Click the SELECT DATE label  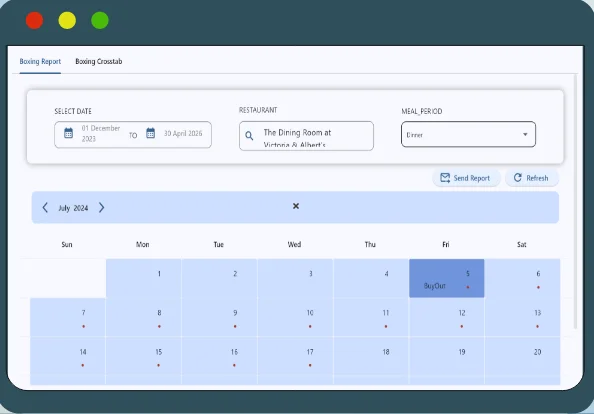(73, 111)
